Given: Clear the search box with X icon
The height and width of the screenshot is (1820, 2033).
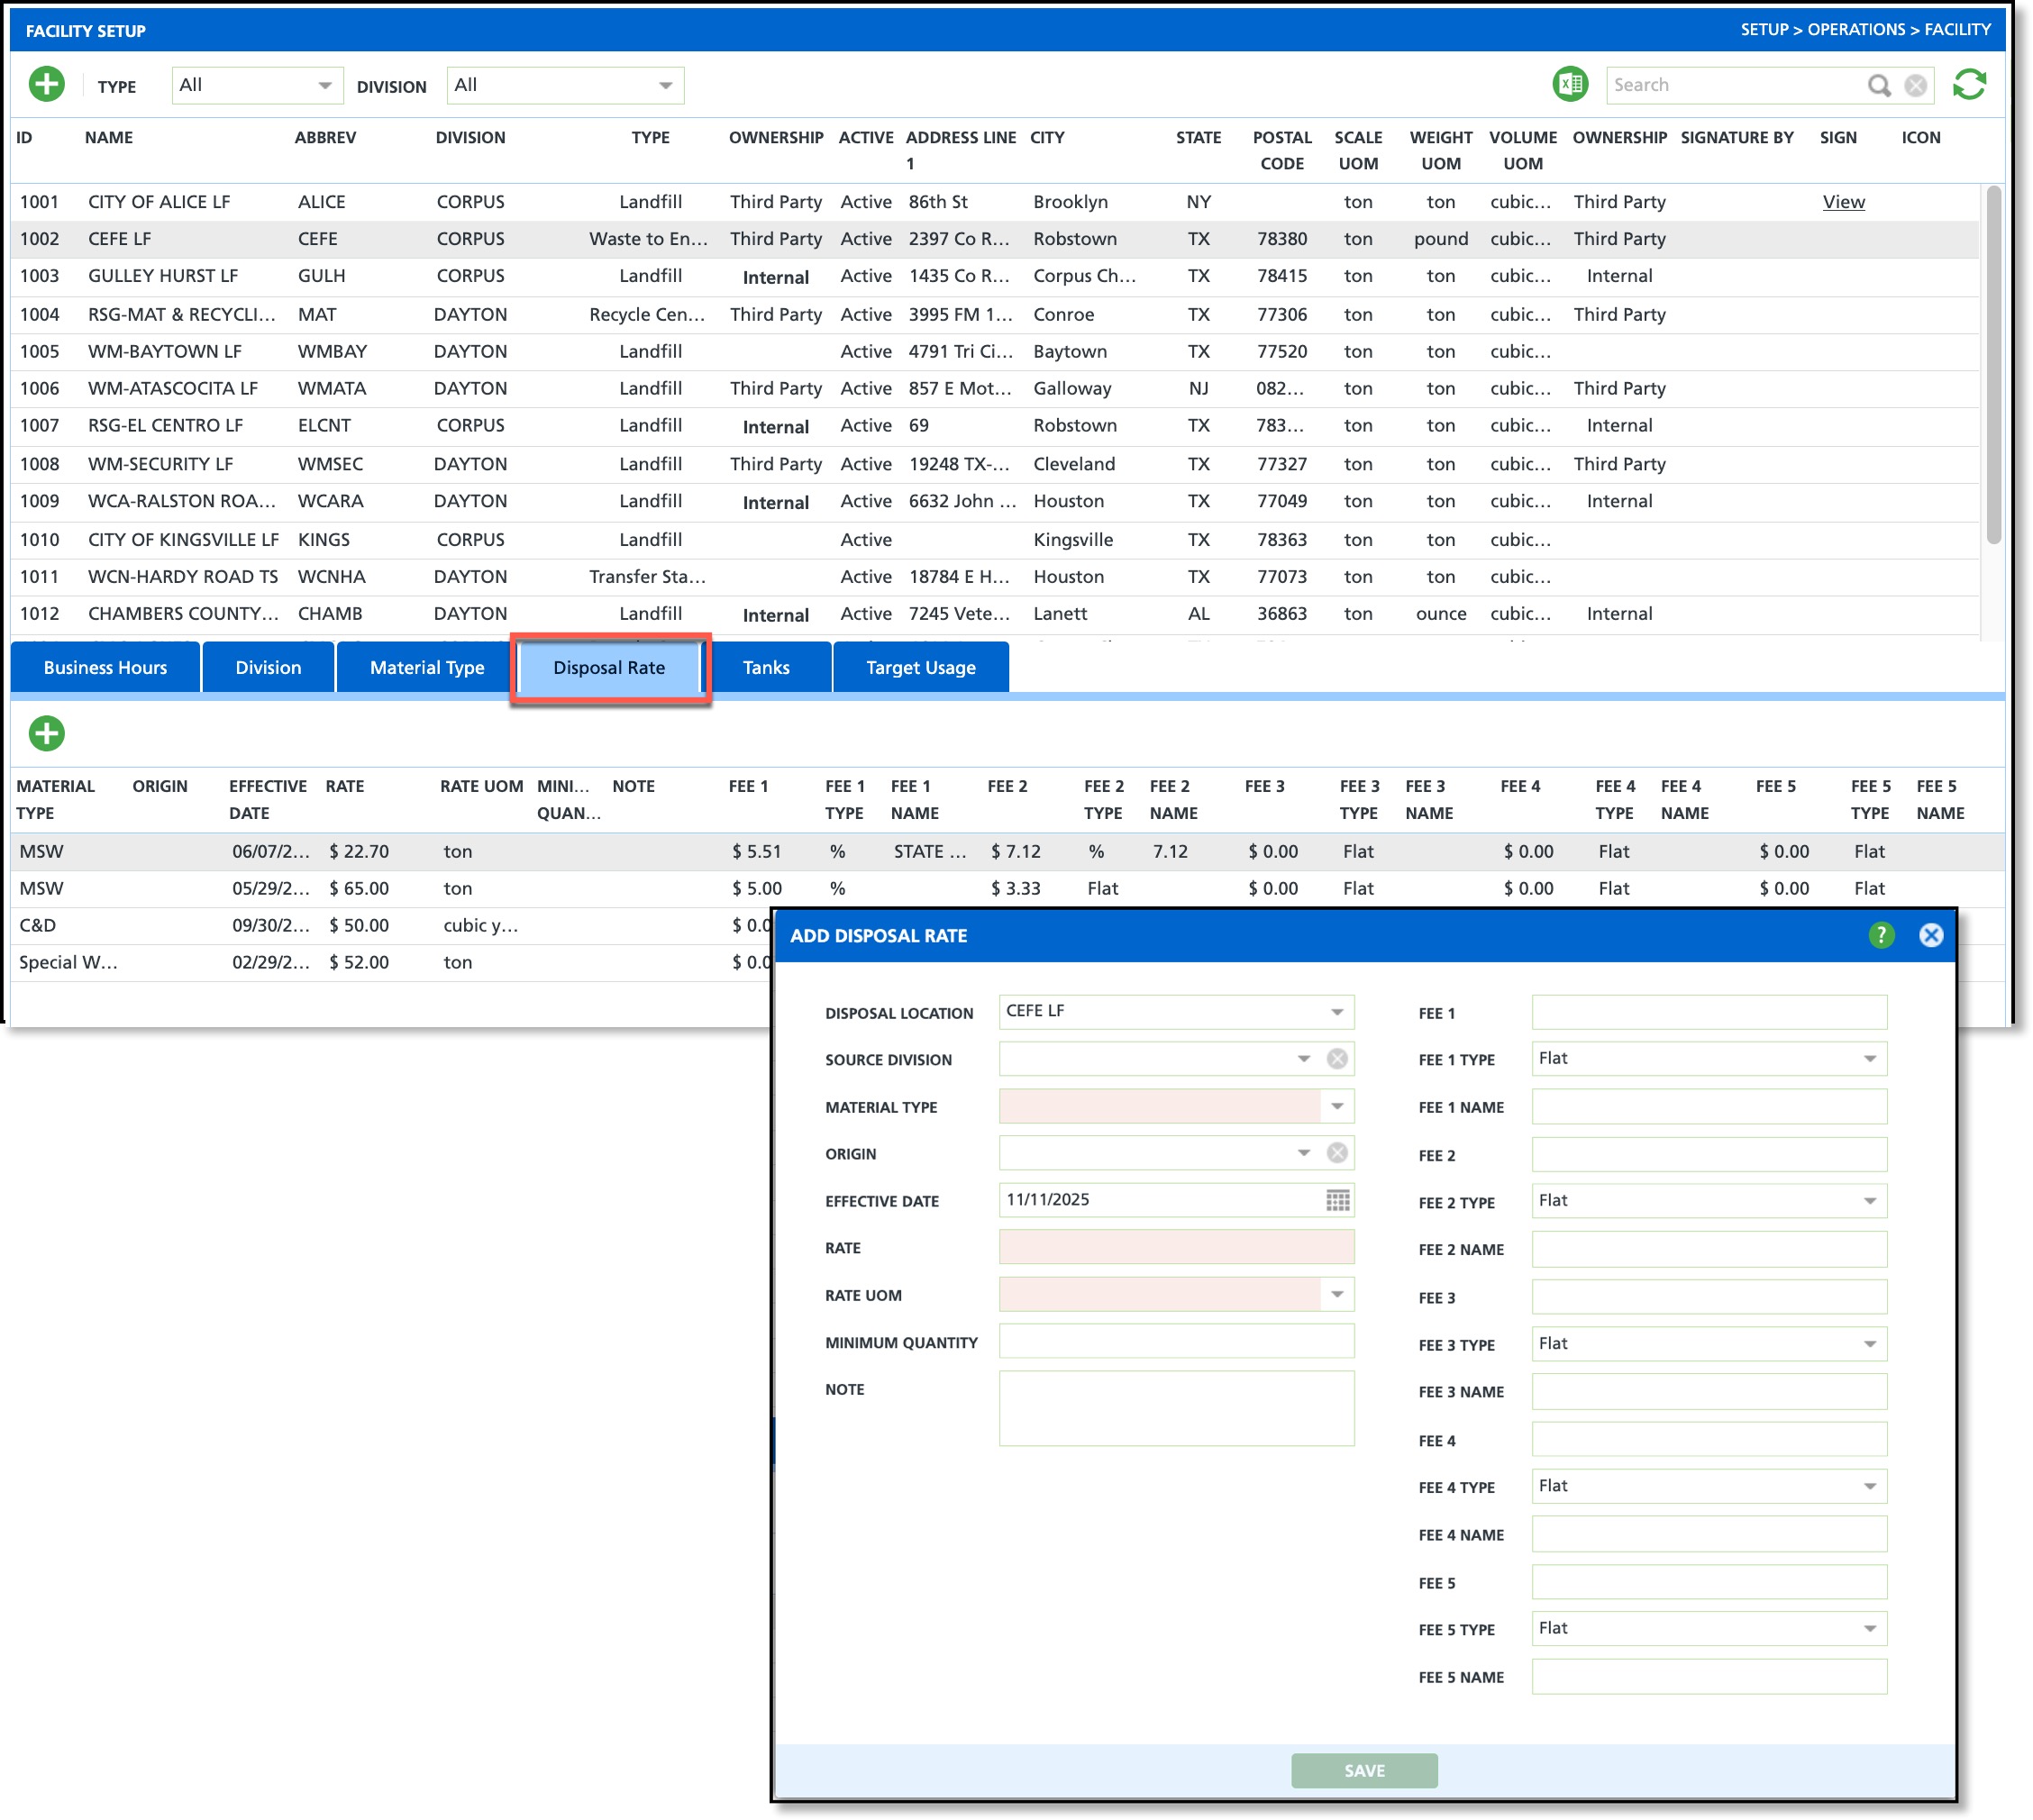Looking at the screenshot, I should point(1914,86).
